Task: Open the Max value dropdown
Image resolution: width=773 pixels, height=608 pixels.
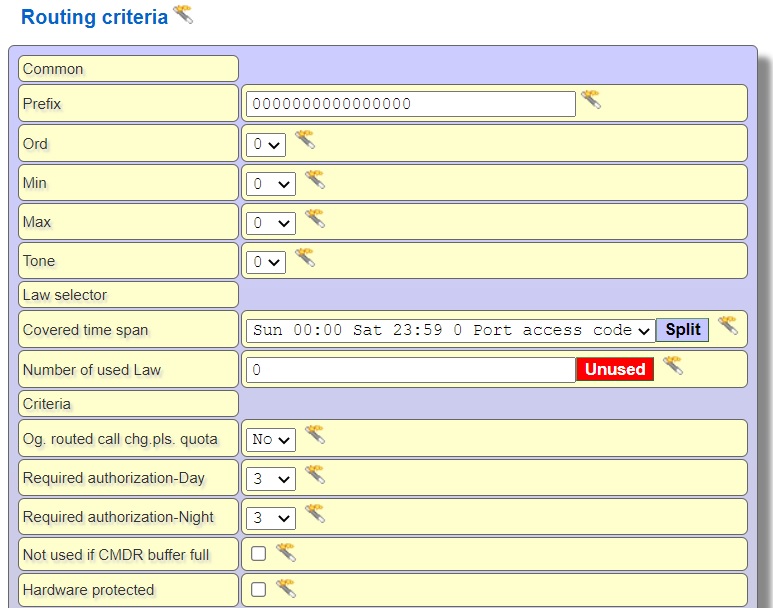Action: coord(271,223)
